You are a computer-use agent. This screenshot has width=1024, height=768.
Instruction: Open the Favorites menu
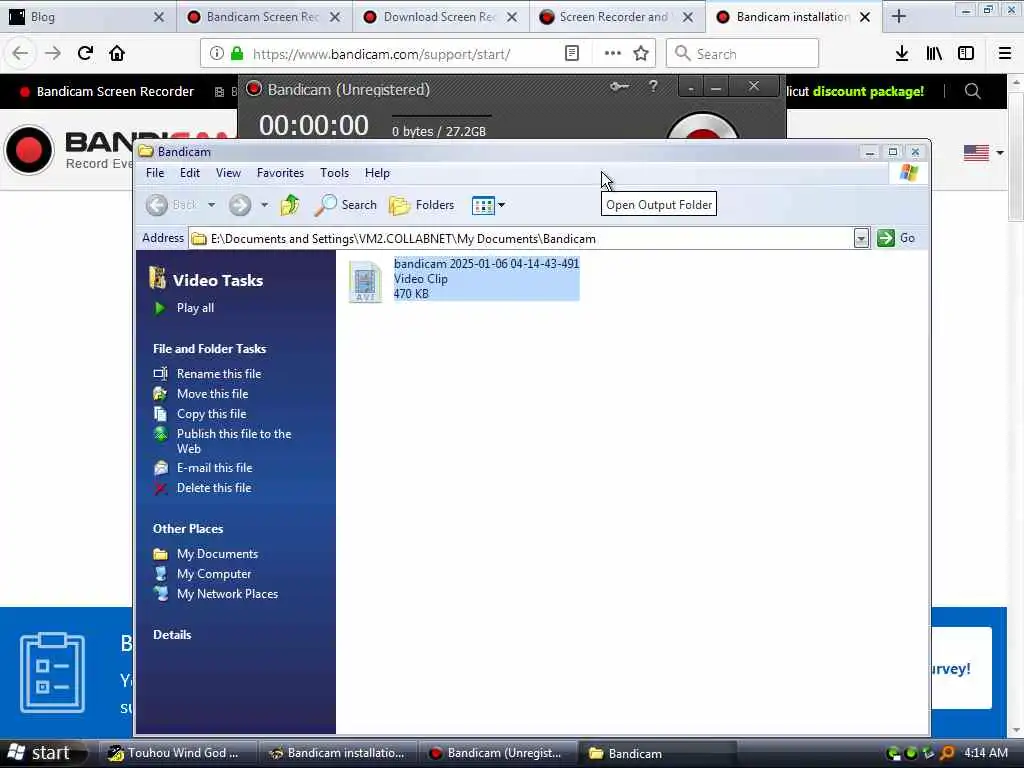280,173
